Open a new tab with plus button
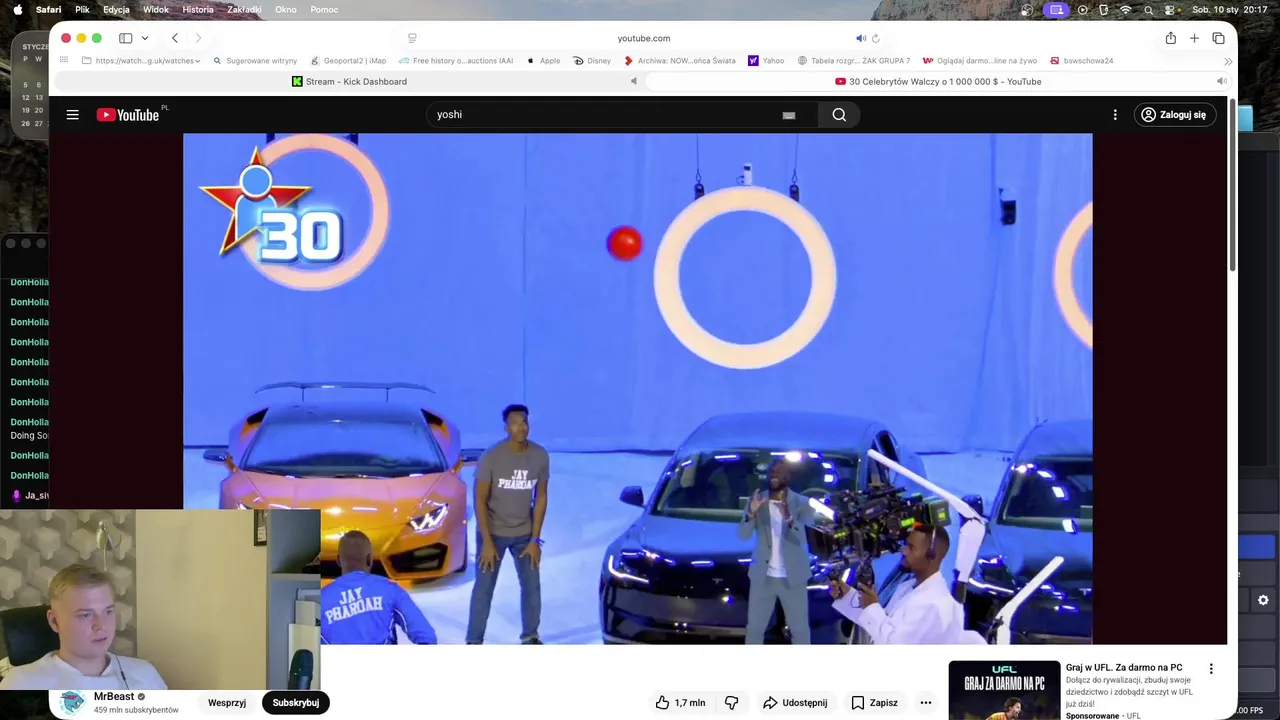The height and width of the screenshot is (720, 1280). [1194, 38]
